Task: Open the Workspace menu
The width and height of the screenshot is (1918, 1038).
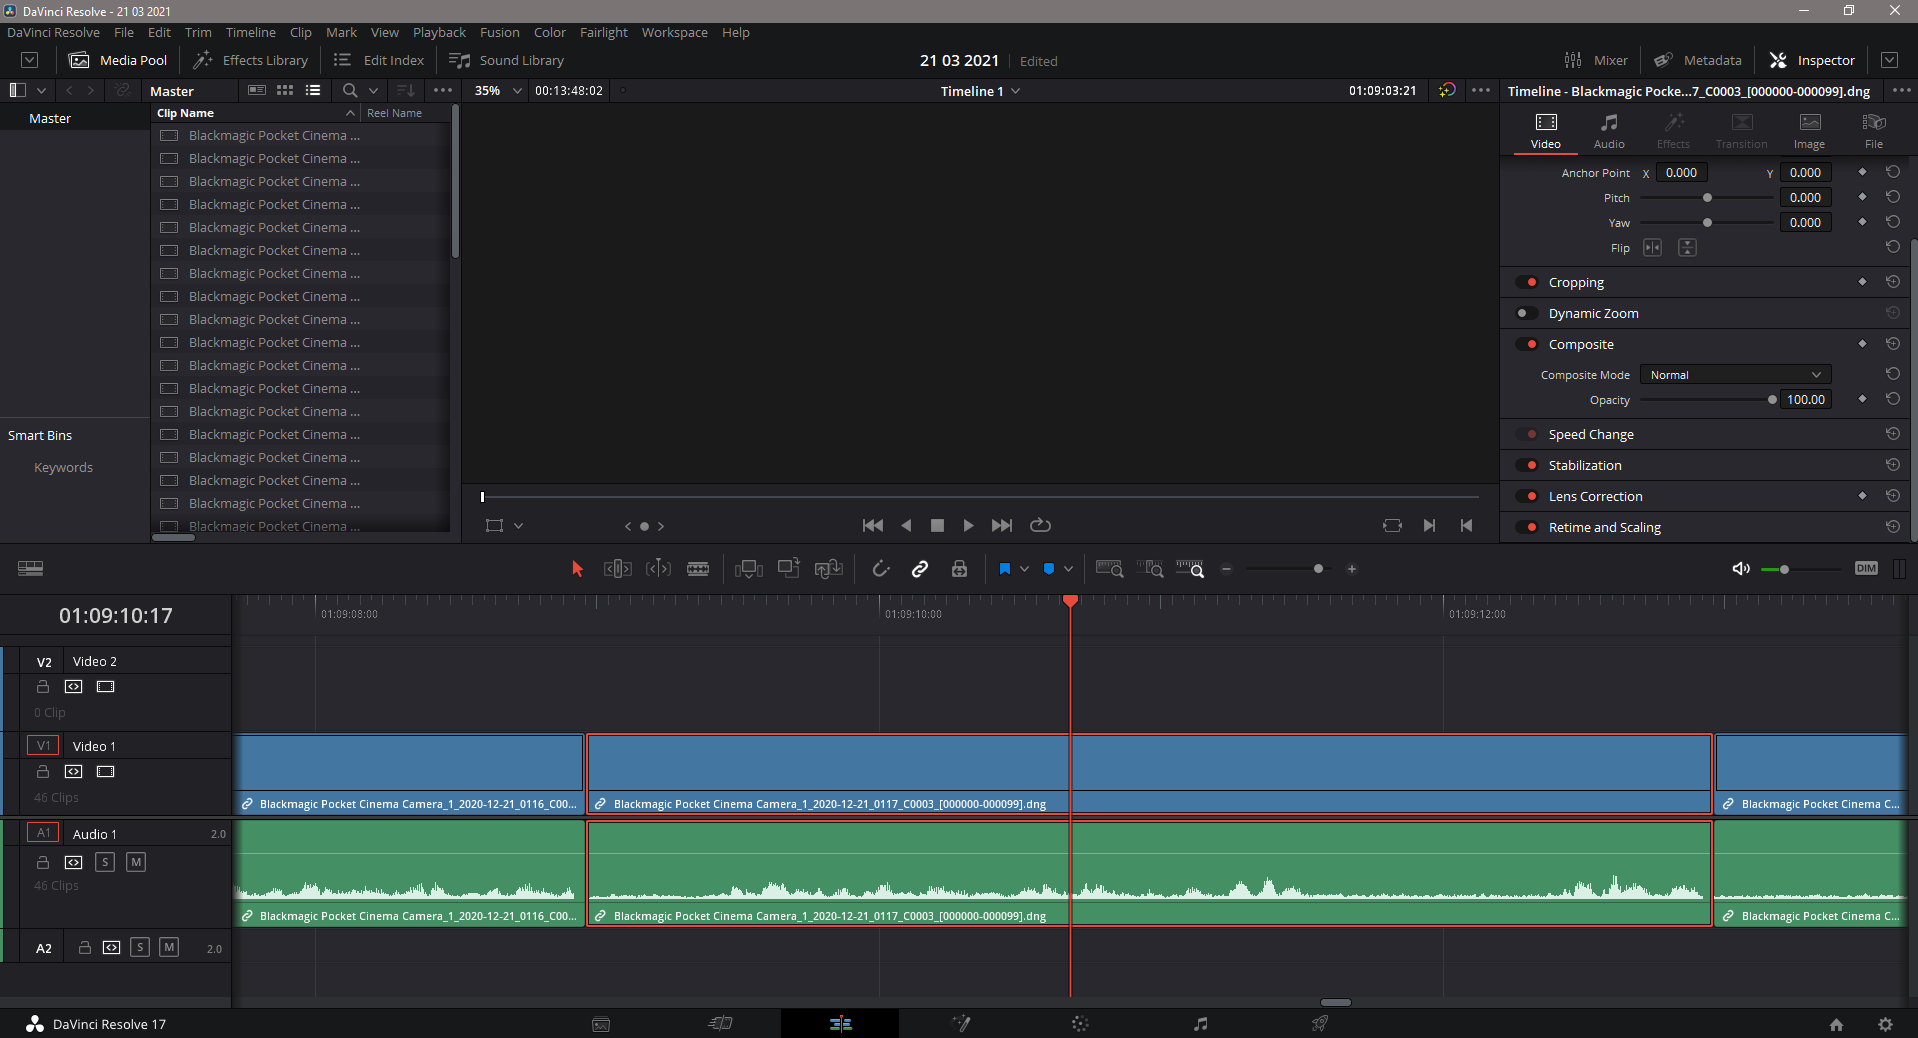Action: point(674,32)
